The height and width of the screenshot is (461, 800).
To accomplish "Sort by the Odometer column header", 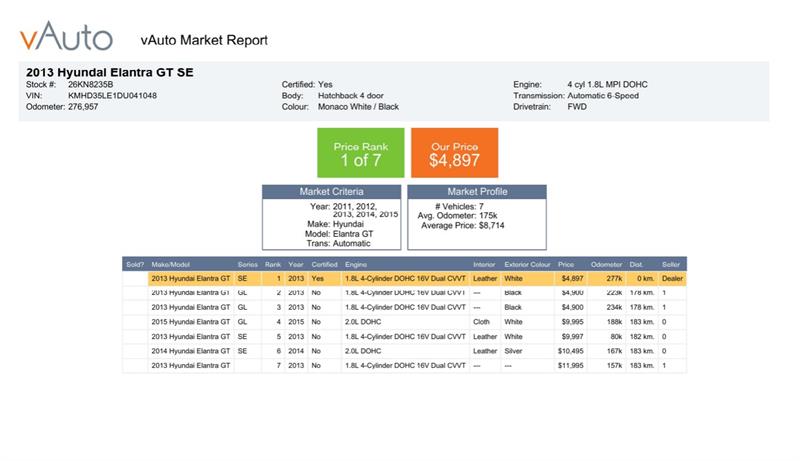I will coord(605,265).
